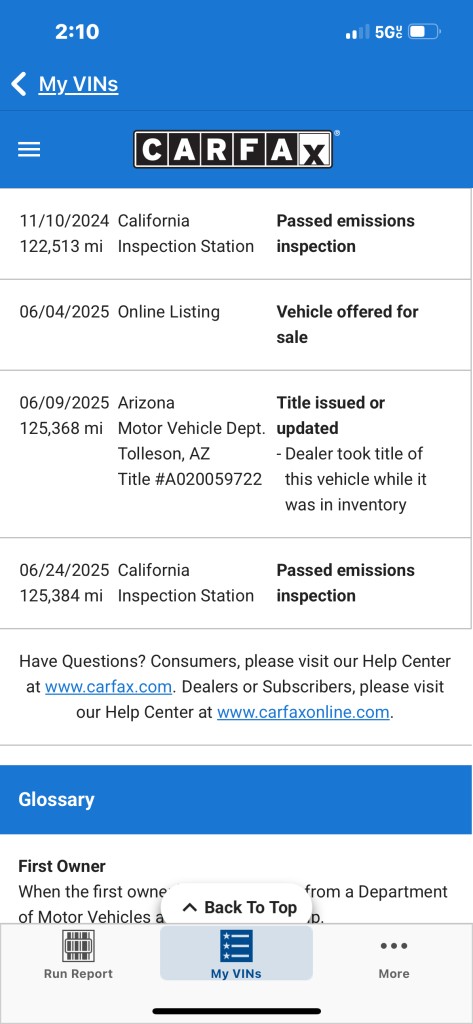Switch to the Run Report tab
The image size is (473, 1024).
click(78, 954)
